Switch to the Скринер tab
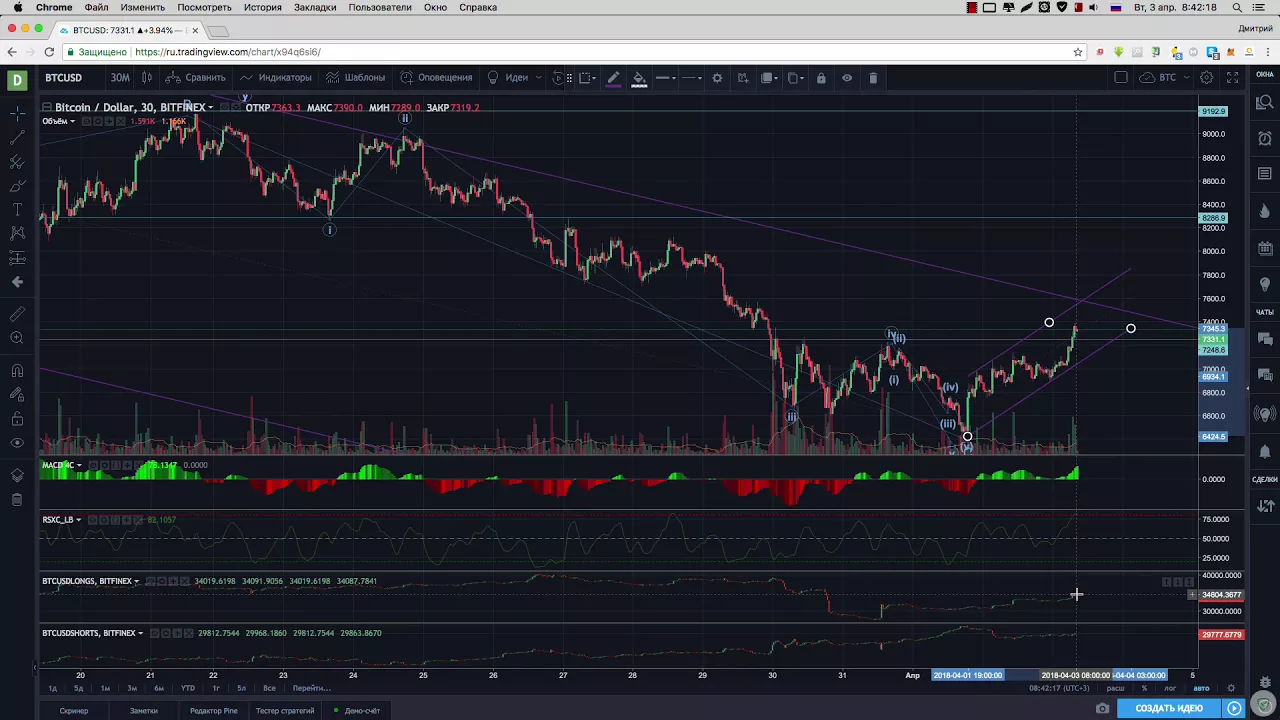1280x720 pixels. 74,711
